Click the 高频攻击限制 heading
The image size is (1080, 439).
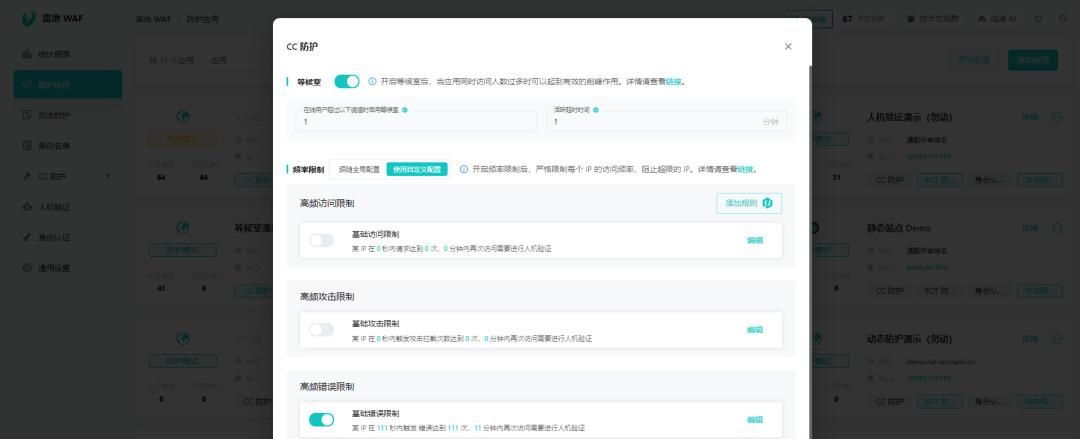[326, 296]
